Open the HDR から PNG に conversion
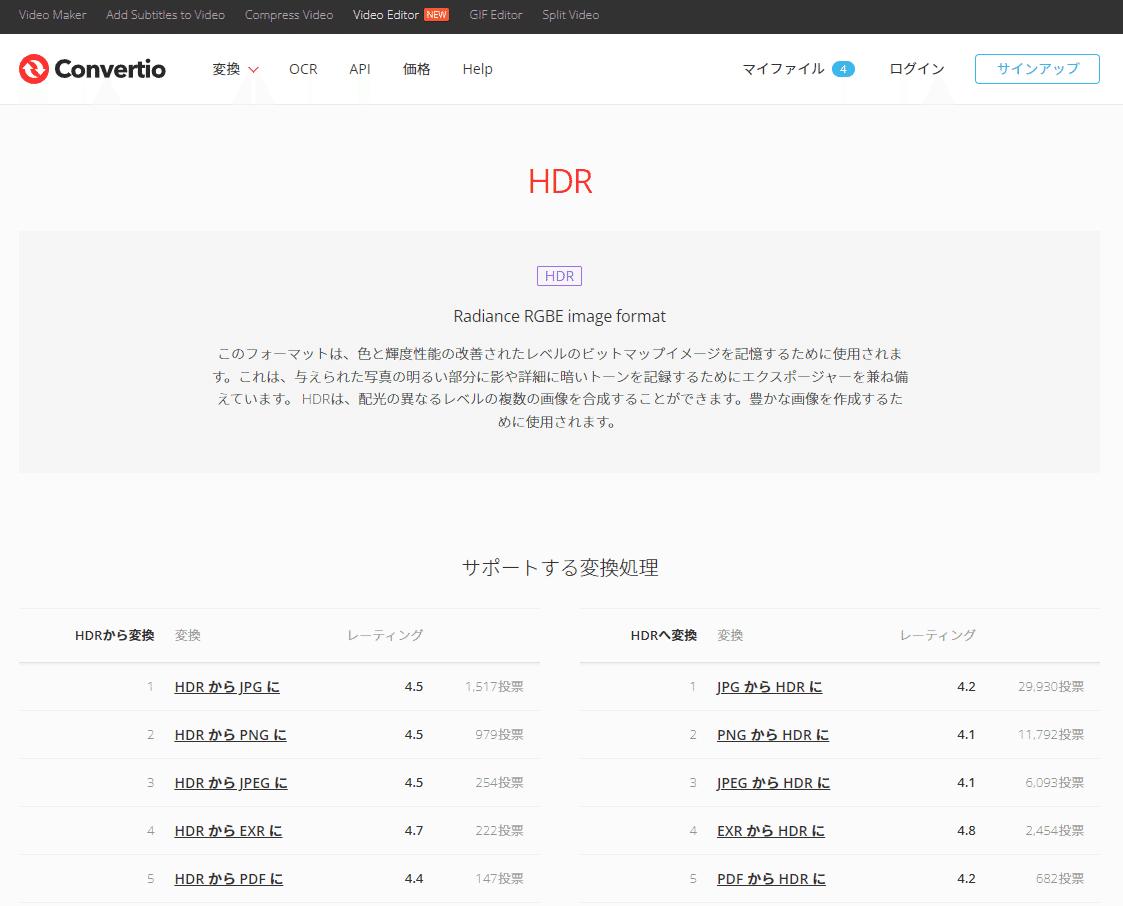The height and width of the screenshot is (906, 1123). [x=231, y=735]
